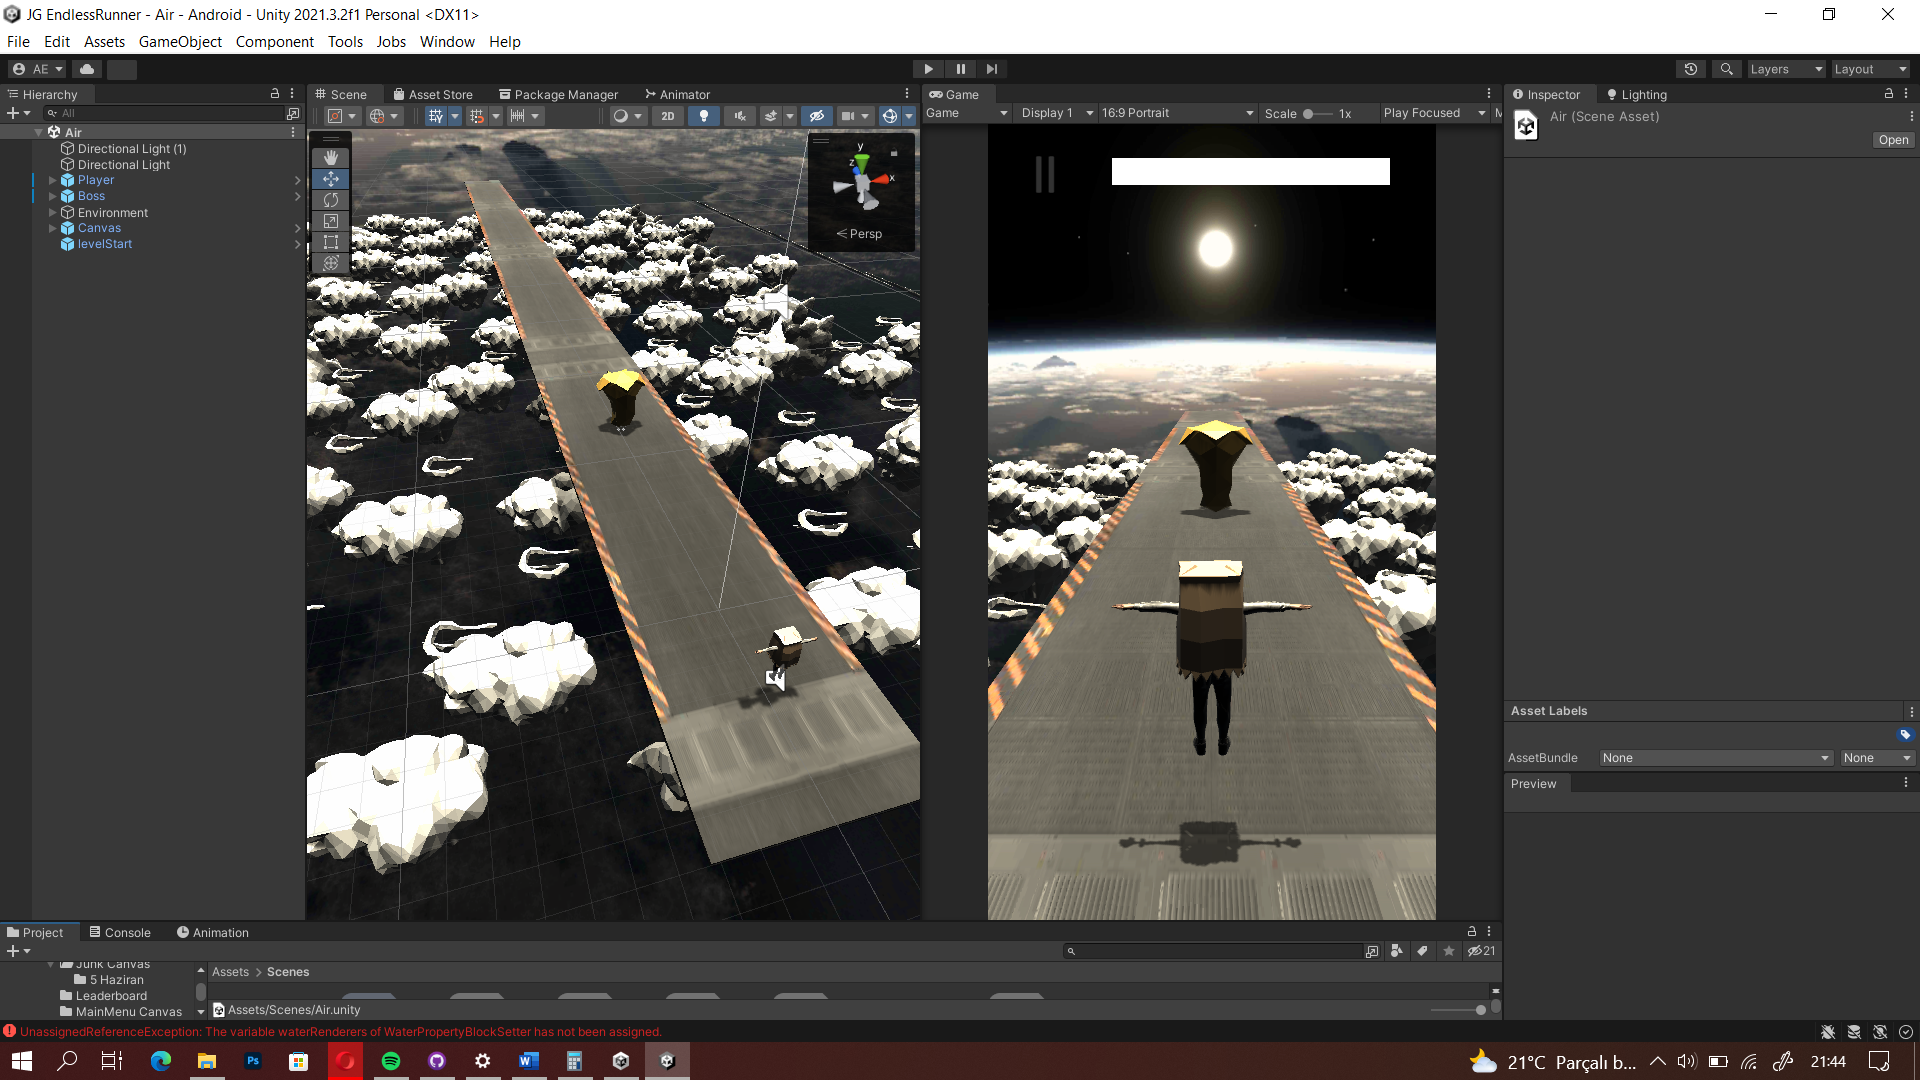The width and height of the screenshot is (1920, 1080).
Task: Toggle scene lighting in the Scene toolbar
Action: pyautogui.click(x=704, y=116)
